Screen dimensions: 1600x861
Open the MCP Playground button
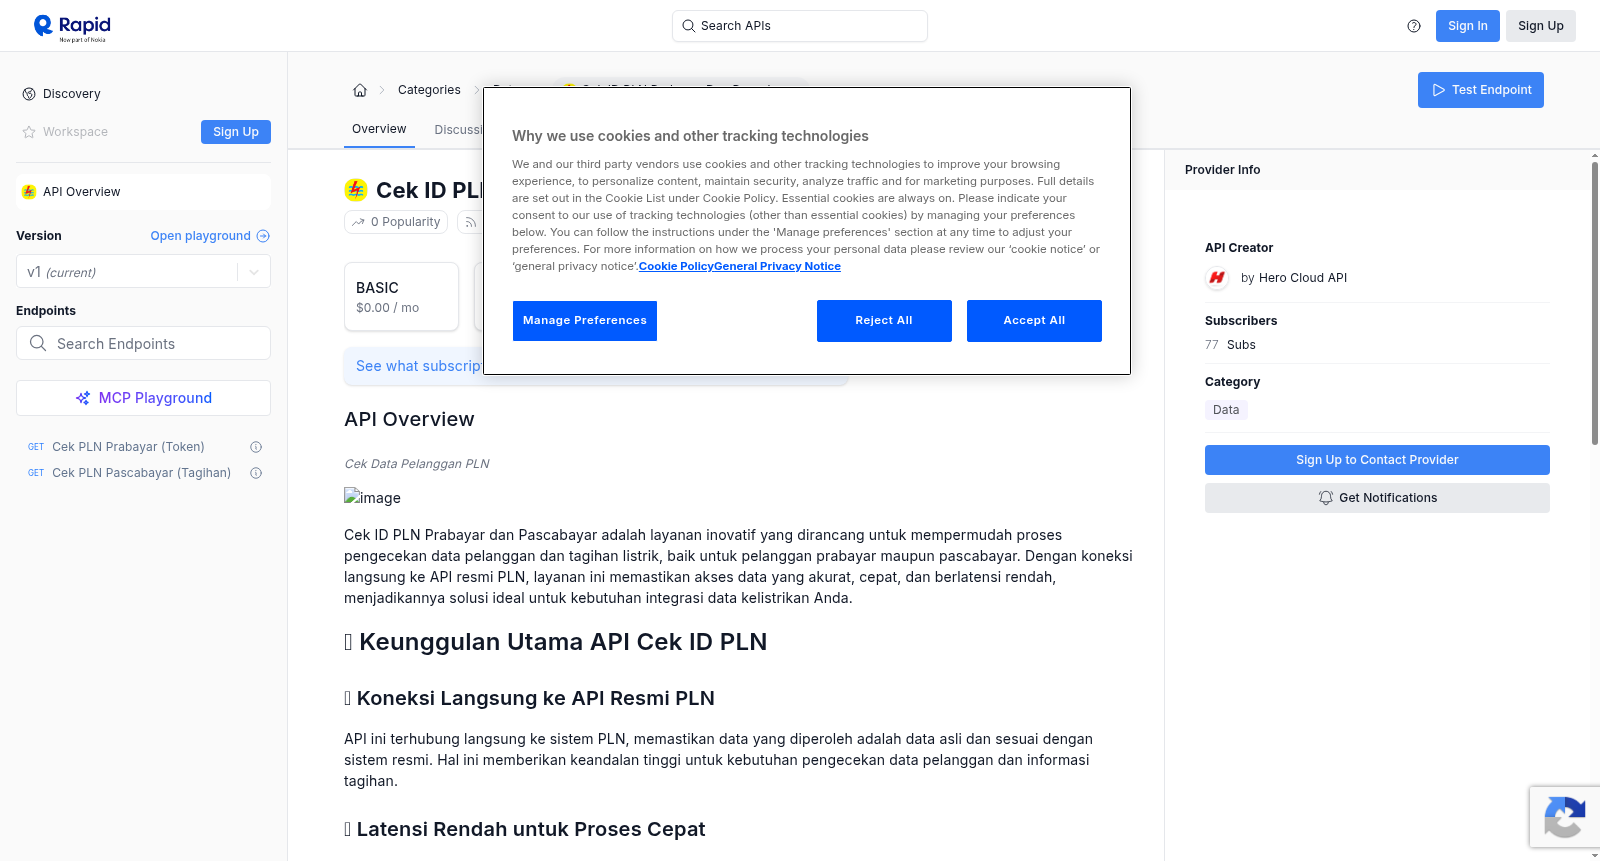143,398
